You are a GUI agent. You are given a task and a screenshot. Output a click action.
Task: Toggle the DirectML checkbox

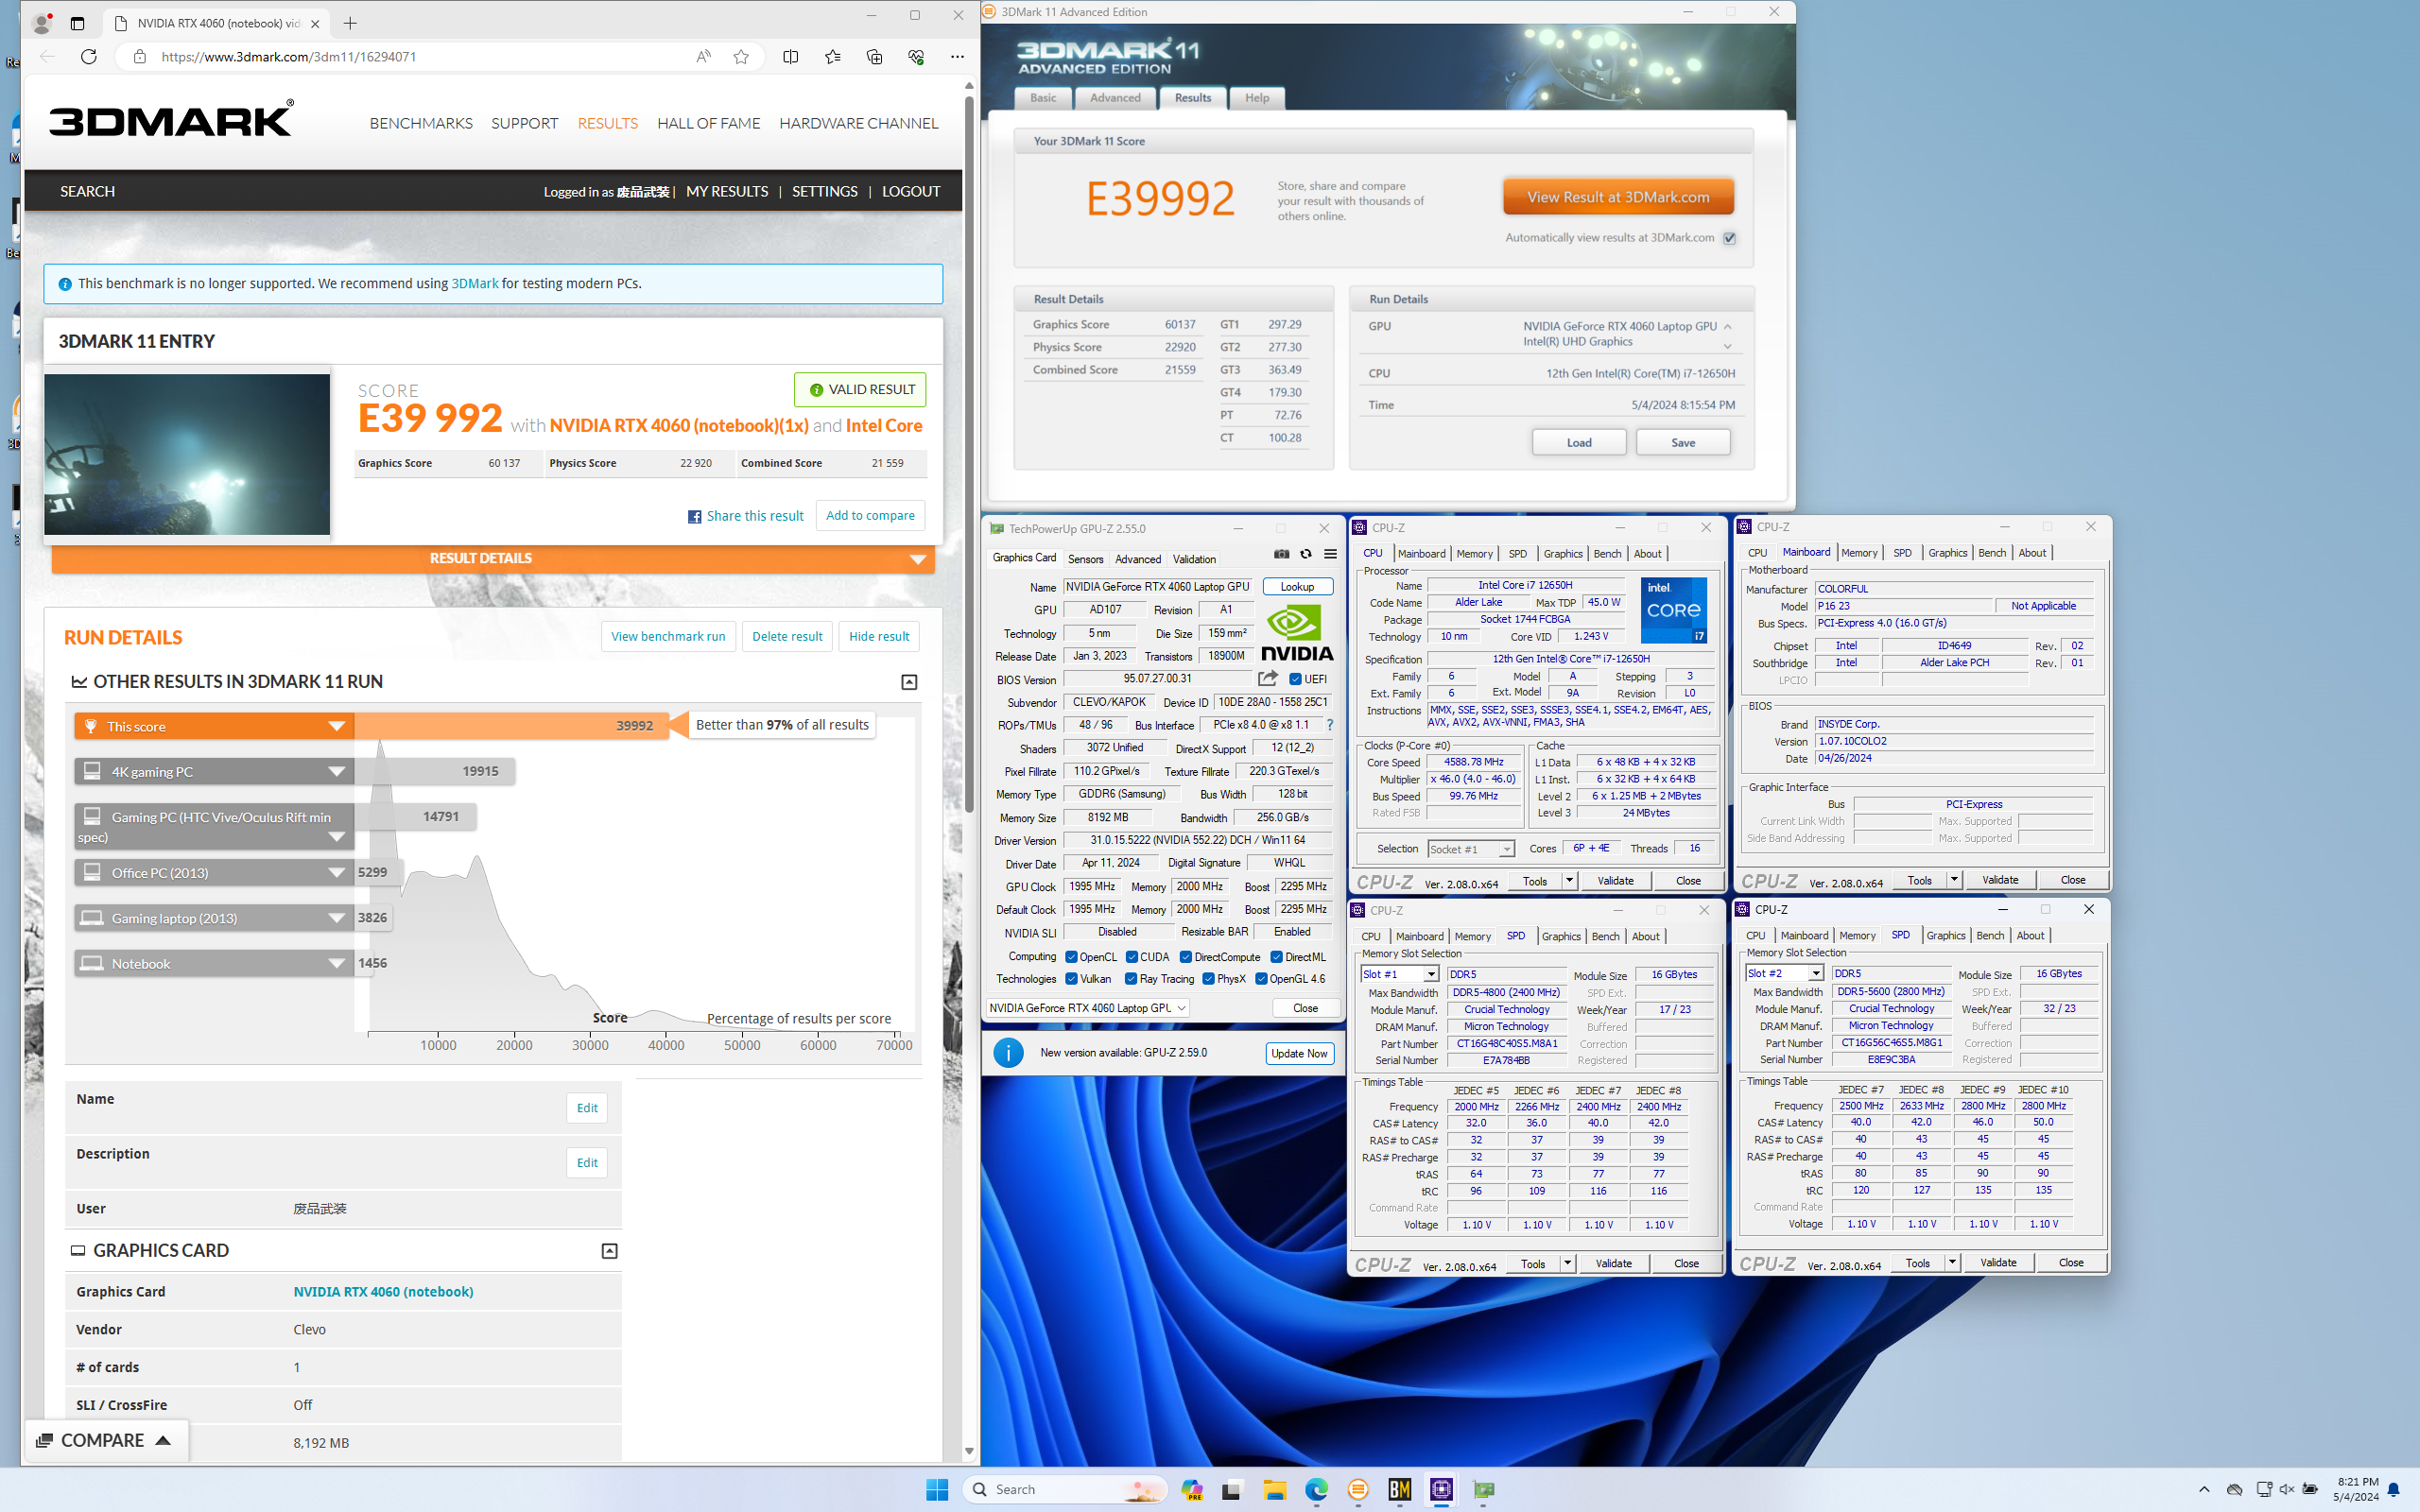click(x=1276, y=957)
